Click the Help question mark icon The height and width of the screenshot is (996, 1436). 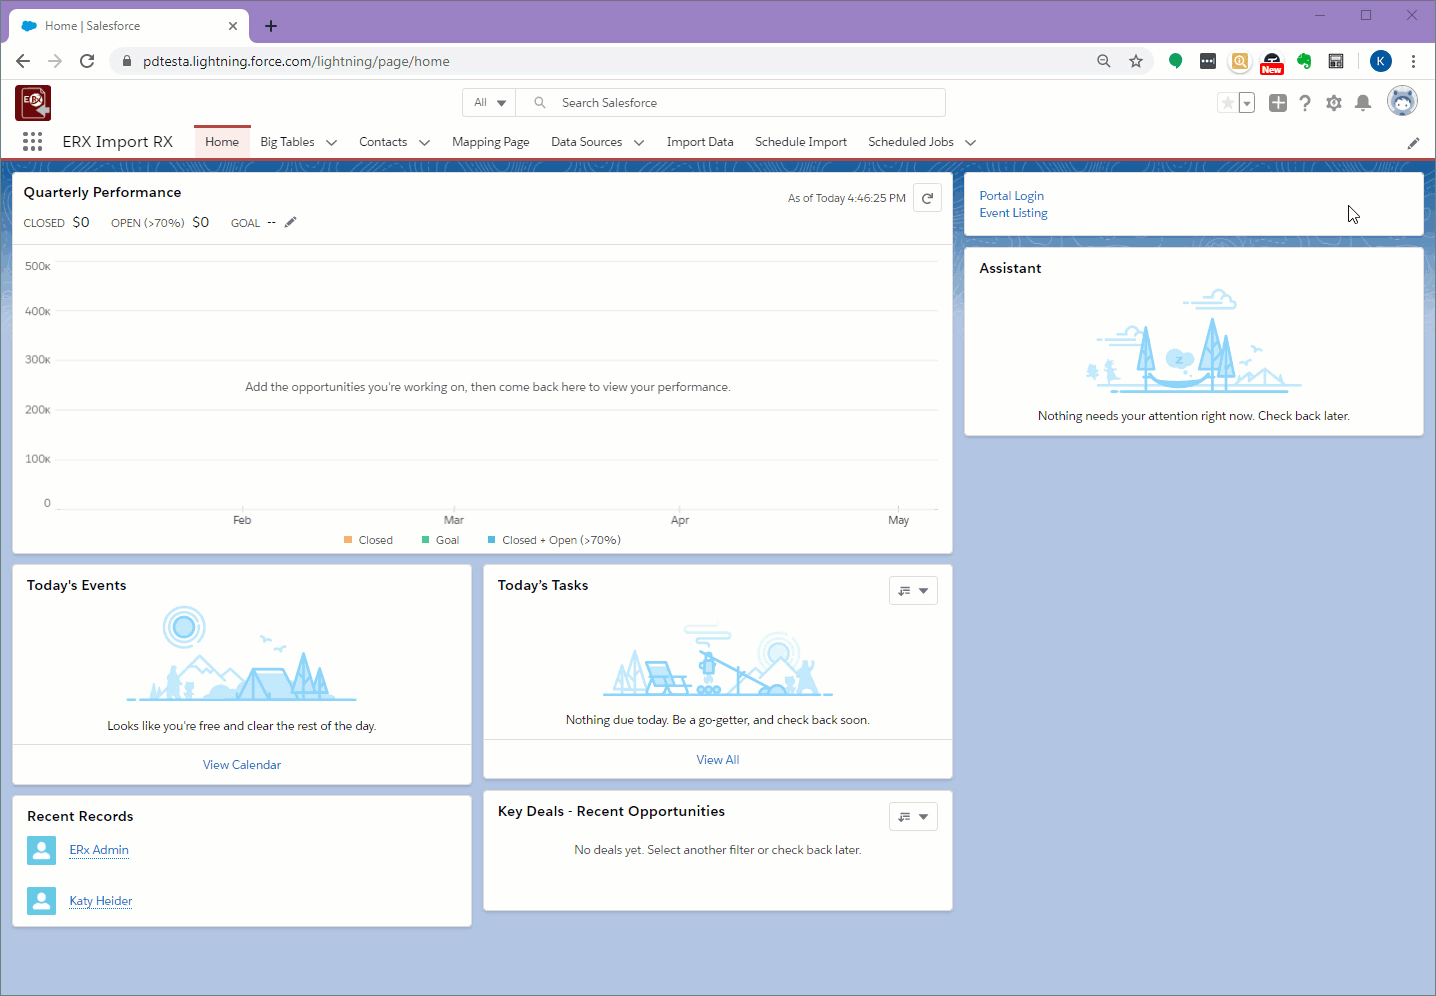pyautogui.click(x=1305, y=103)
